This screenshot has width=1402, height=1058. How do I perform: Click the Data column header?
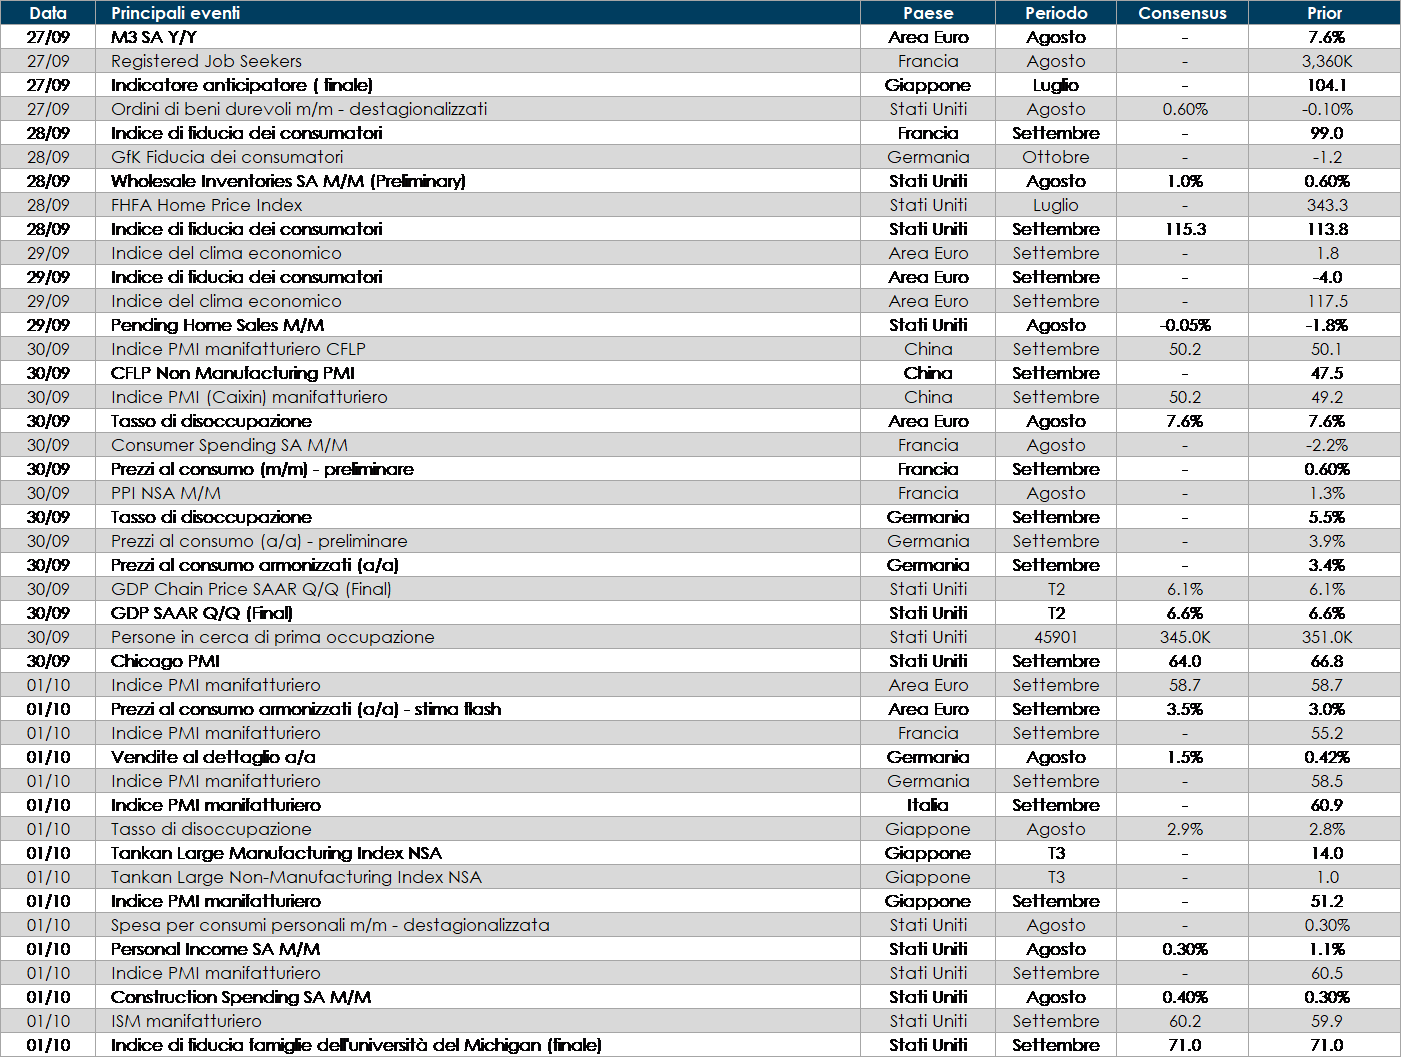48,13
